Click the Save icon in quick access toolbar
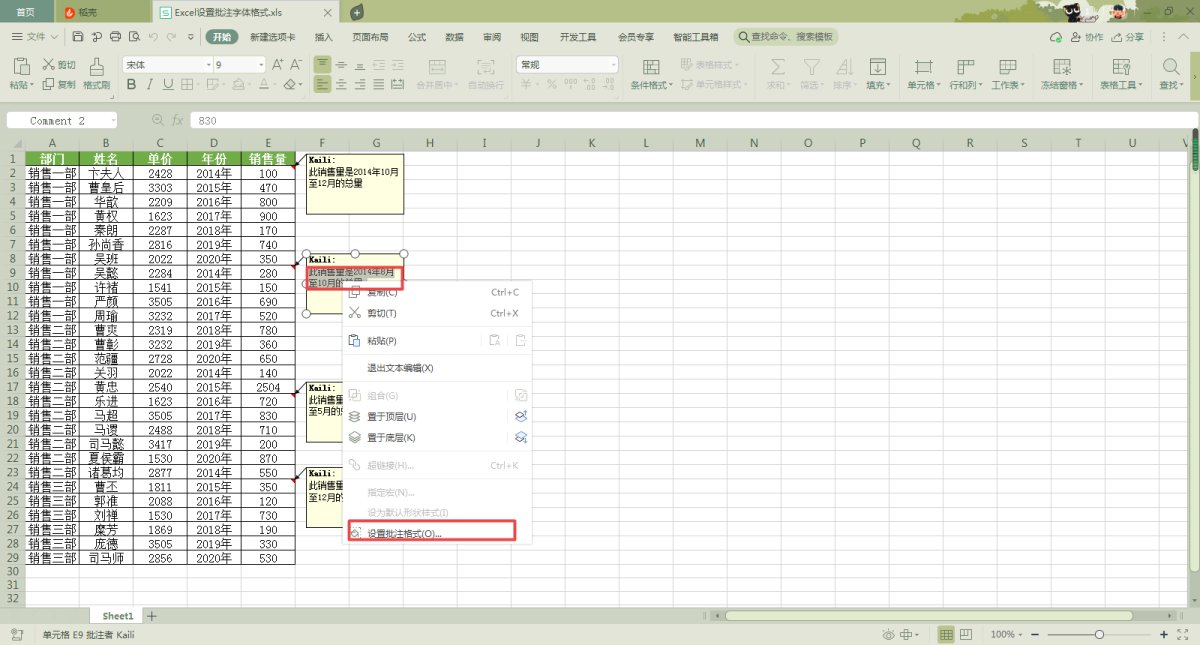Image resolution: width=1200 pixels, height=645 pixels. click(78, 37)
